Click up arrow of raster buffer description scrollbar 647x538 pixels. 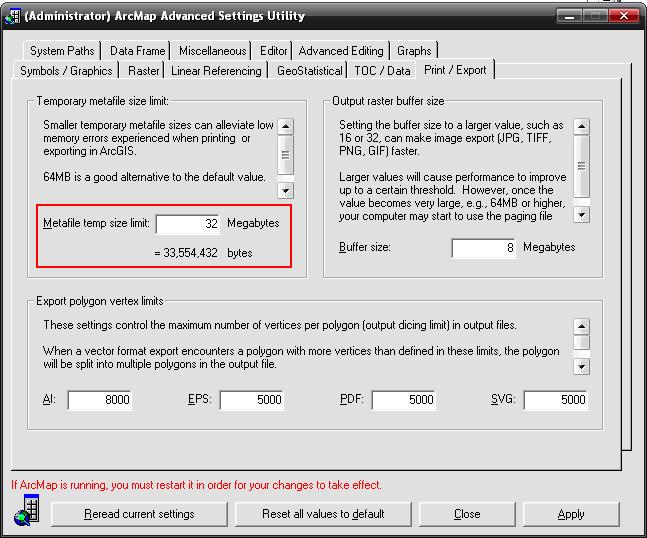tap(581, 127)
